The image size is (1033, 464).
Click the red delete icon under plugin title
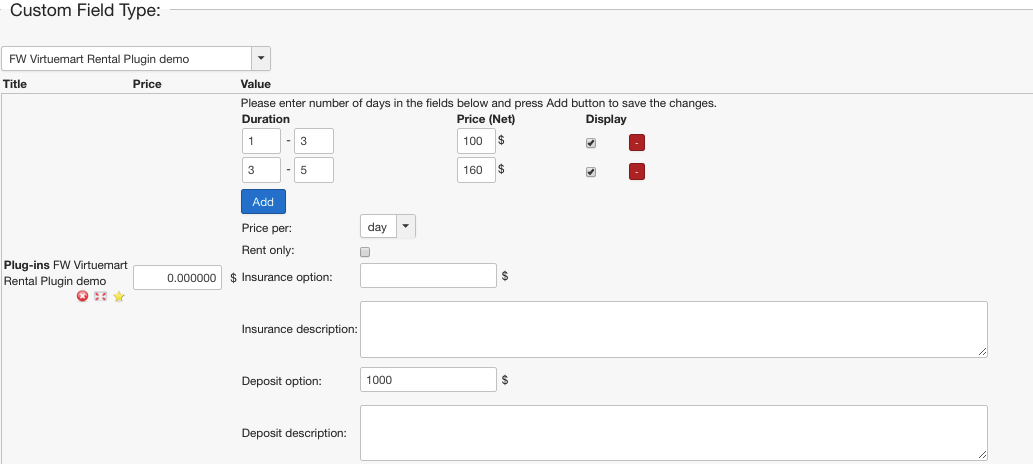(x=83, y=297)
